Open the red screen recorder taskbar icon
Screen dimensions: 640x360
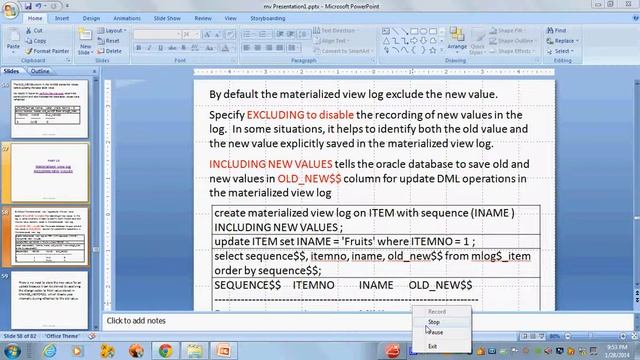coord(392,351)
